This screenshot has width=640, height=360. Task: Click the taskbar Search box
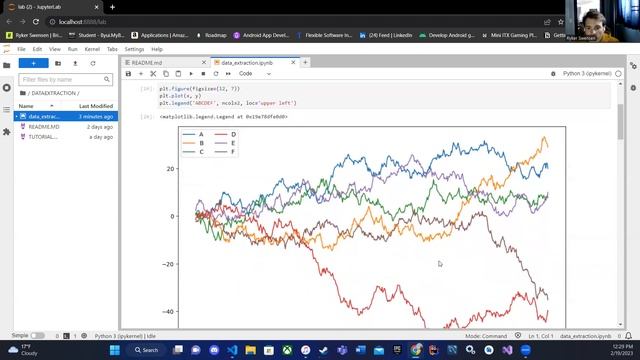pos(147,350)
